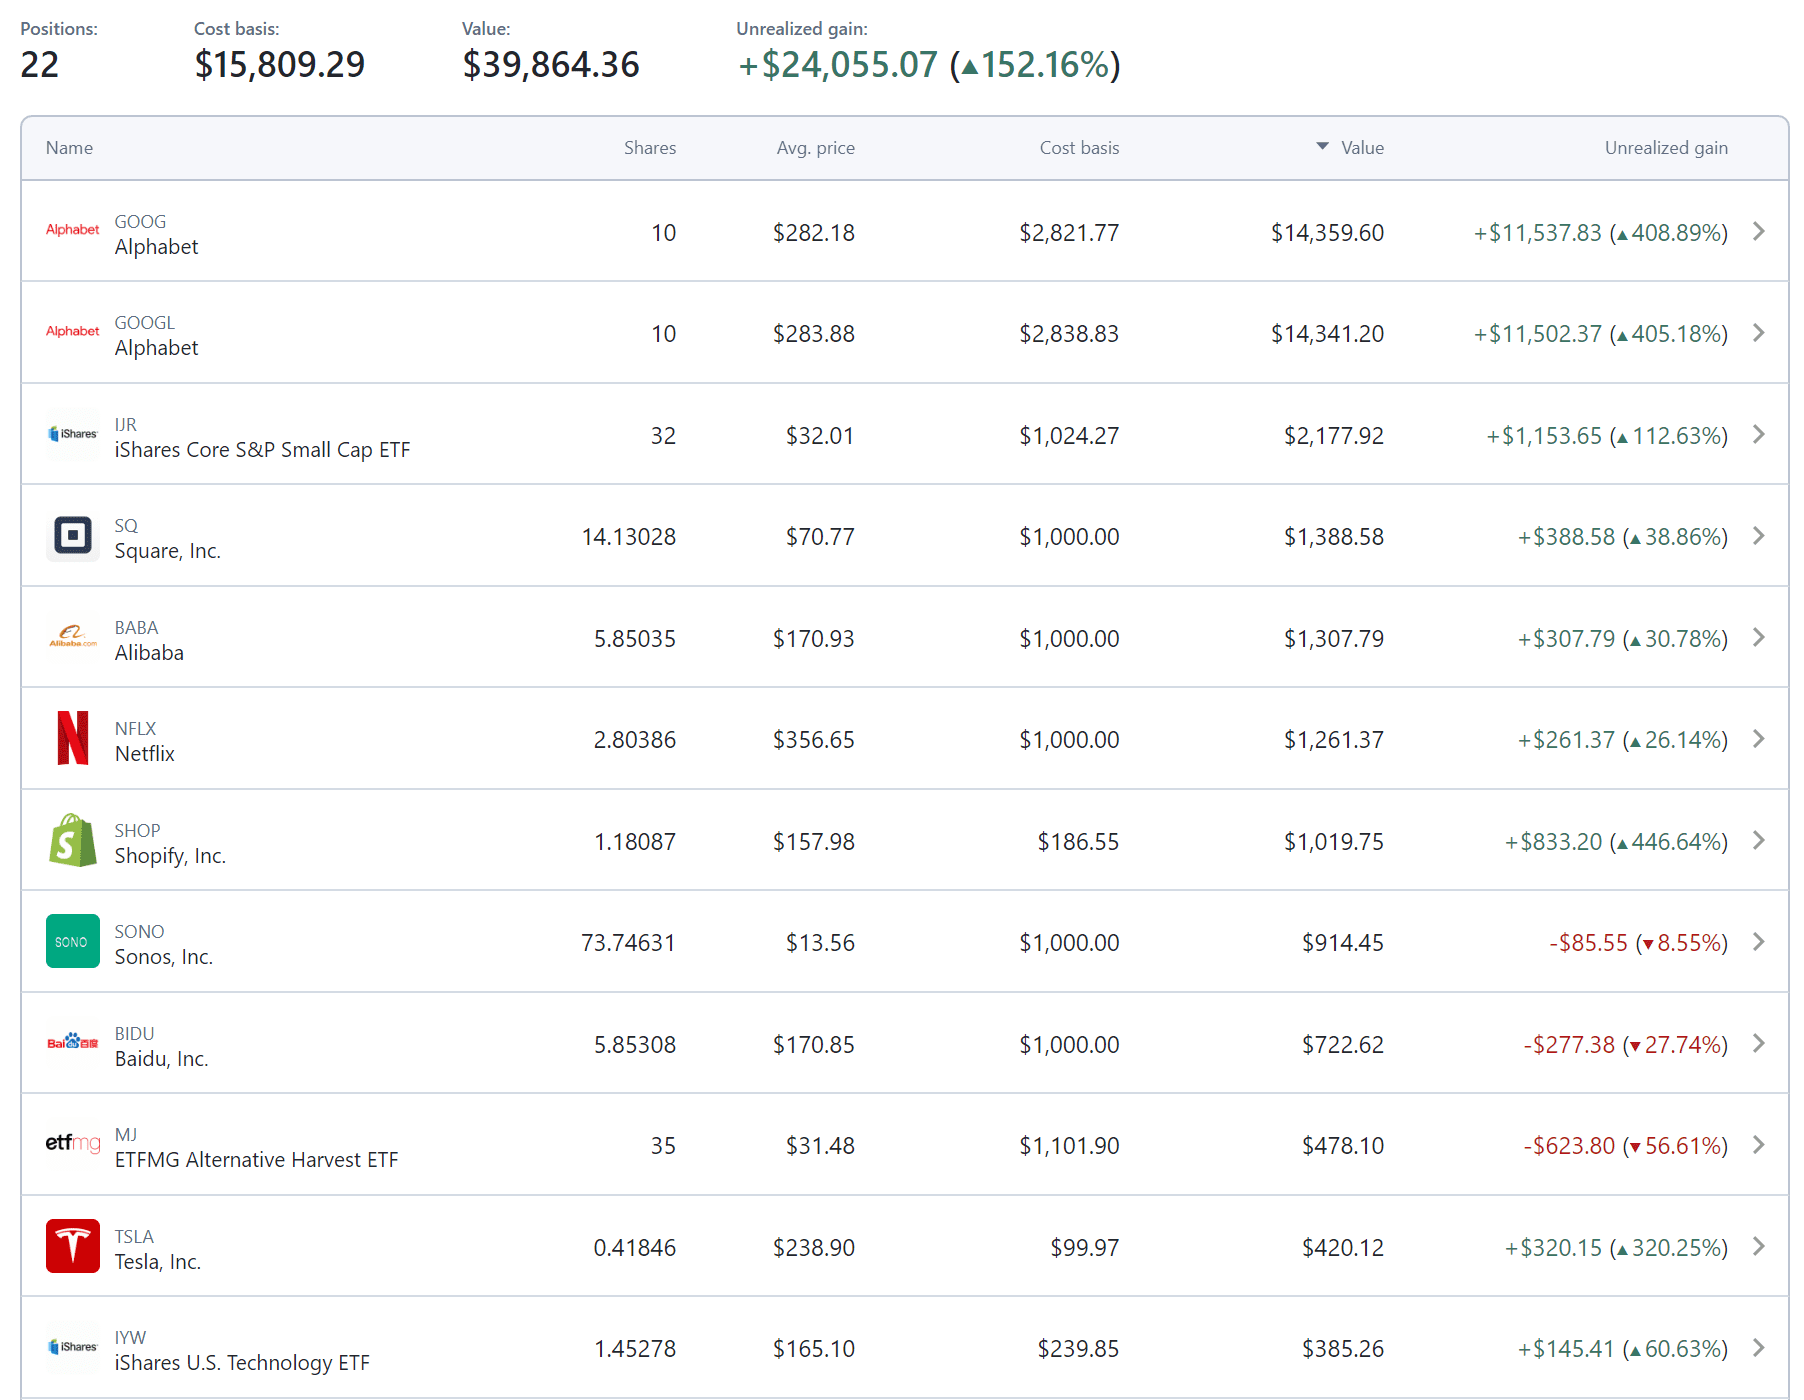
Task: Click the Baidu logo icon
Action: 73,1042
